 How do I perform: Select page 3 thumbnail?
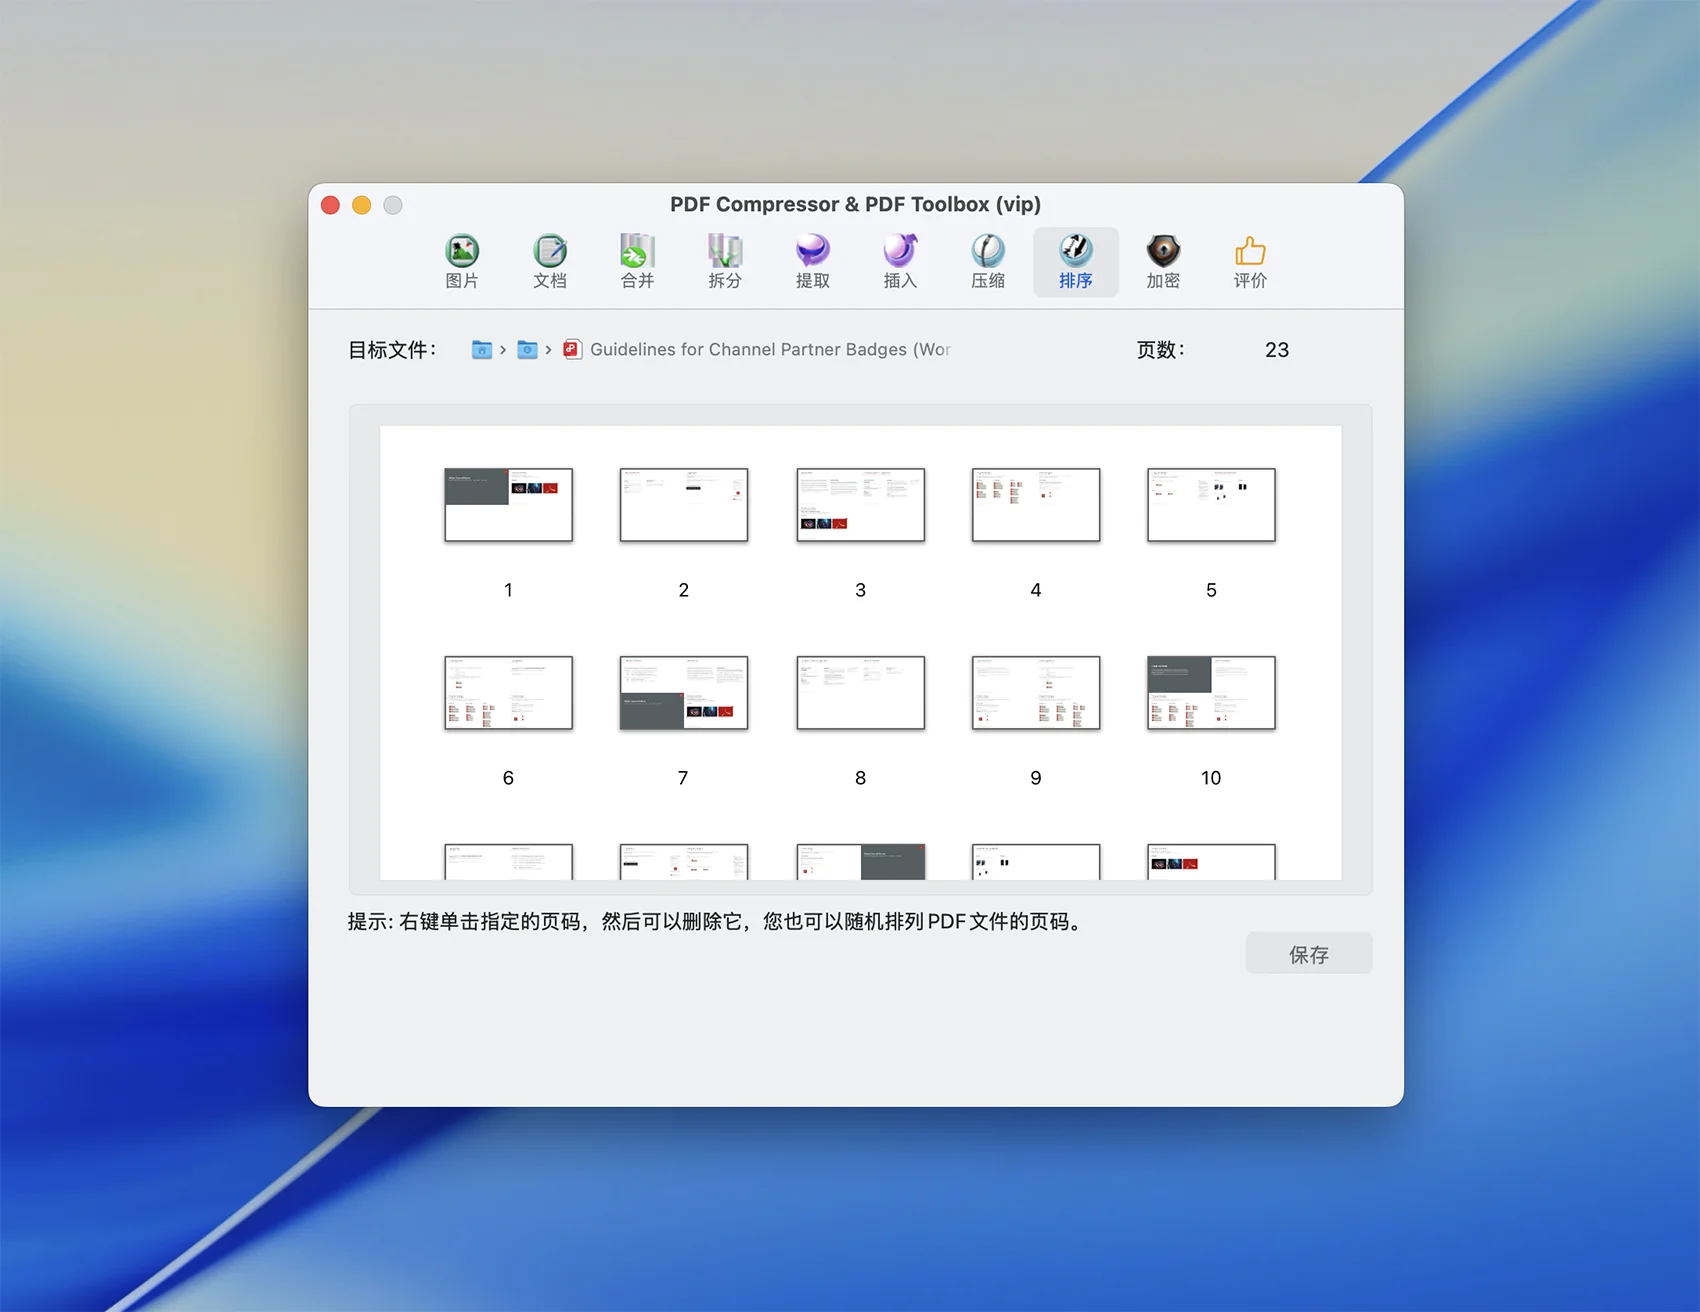tap(860, 505)
